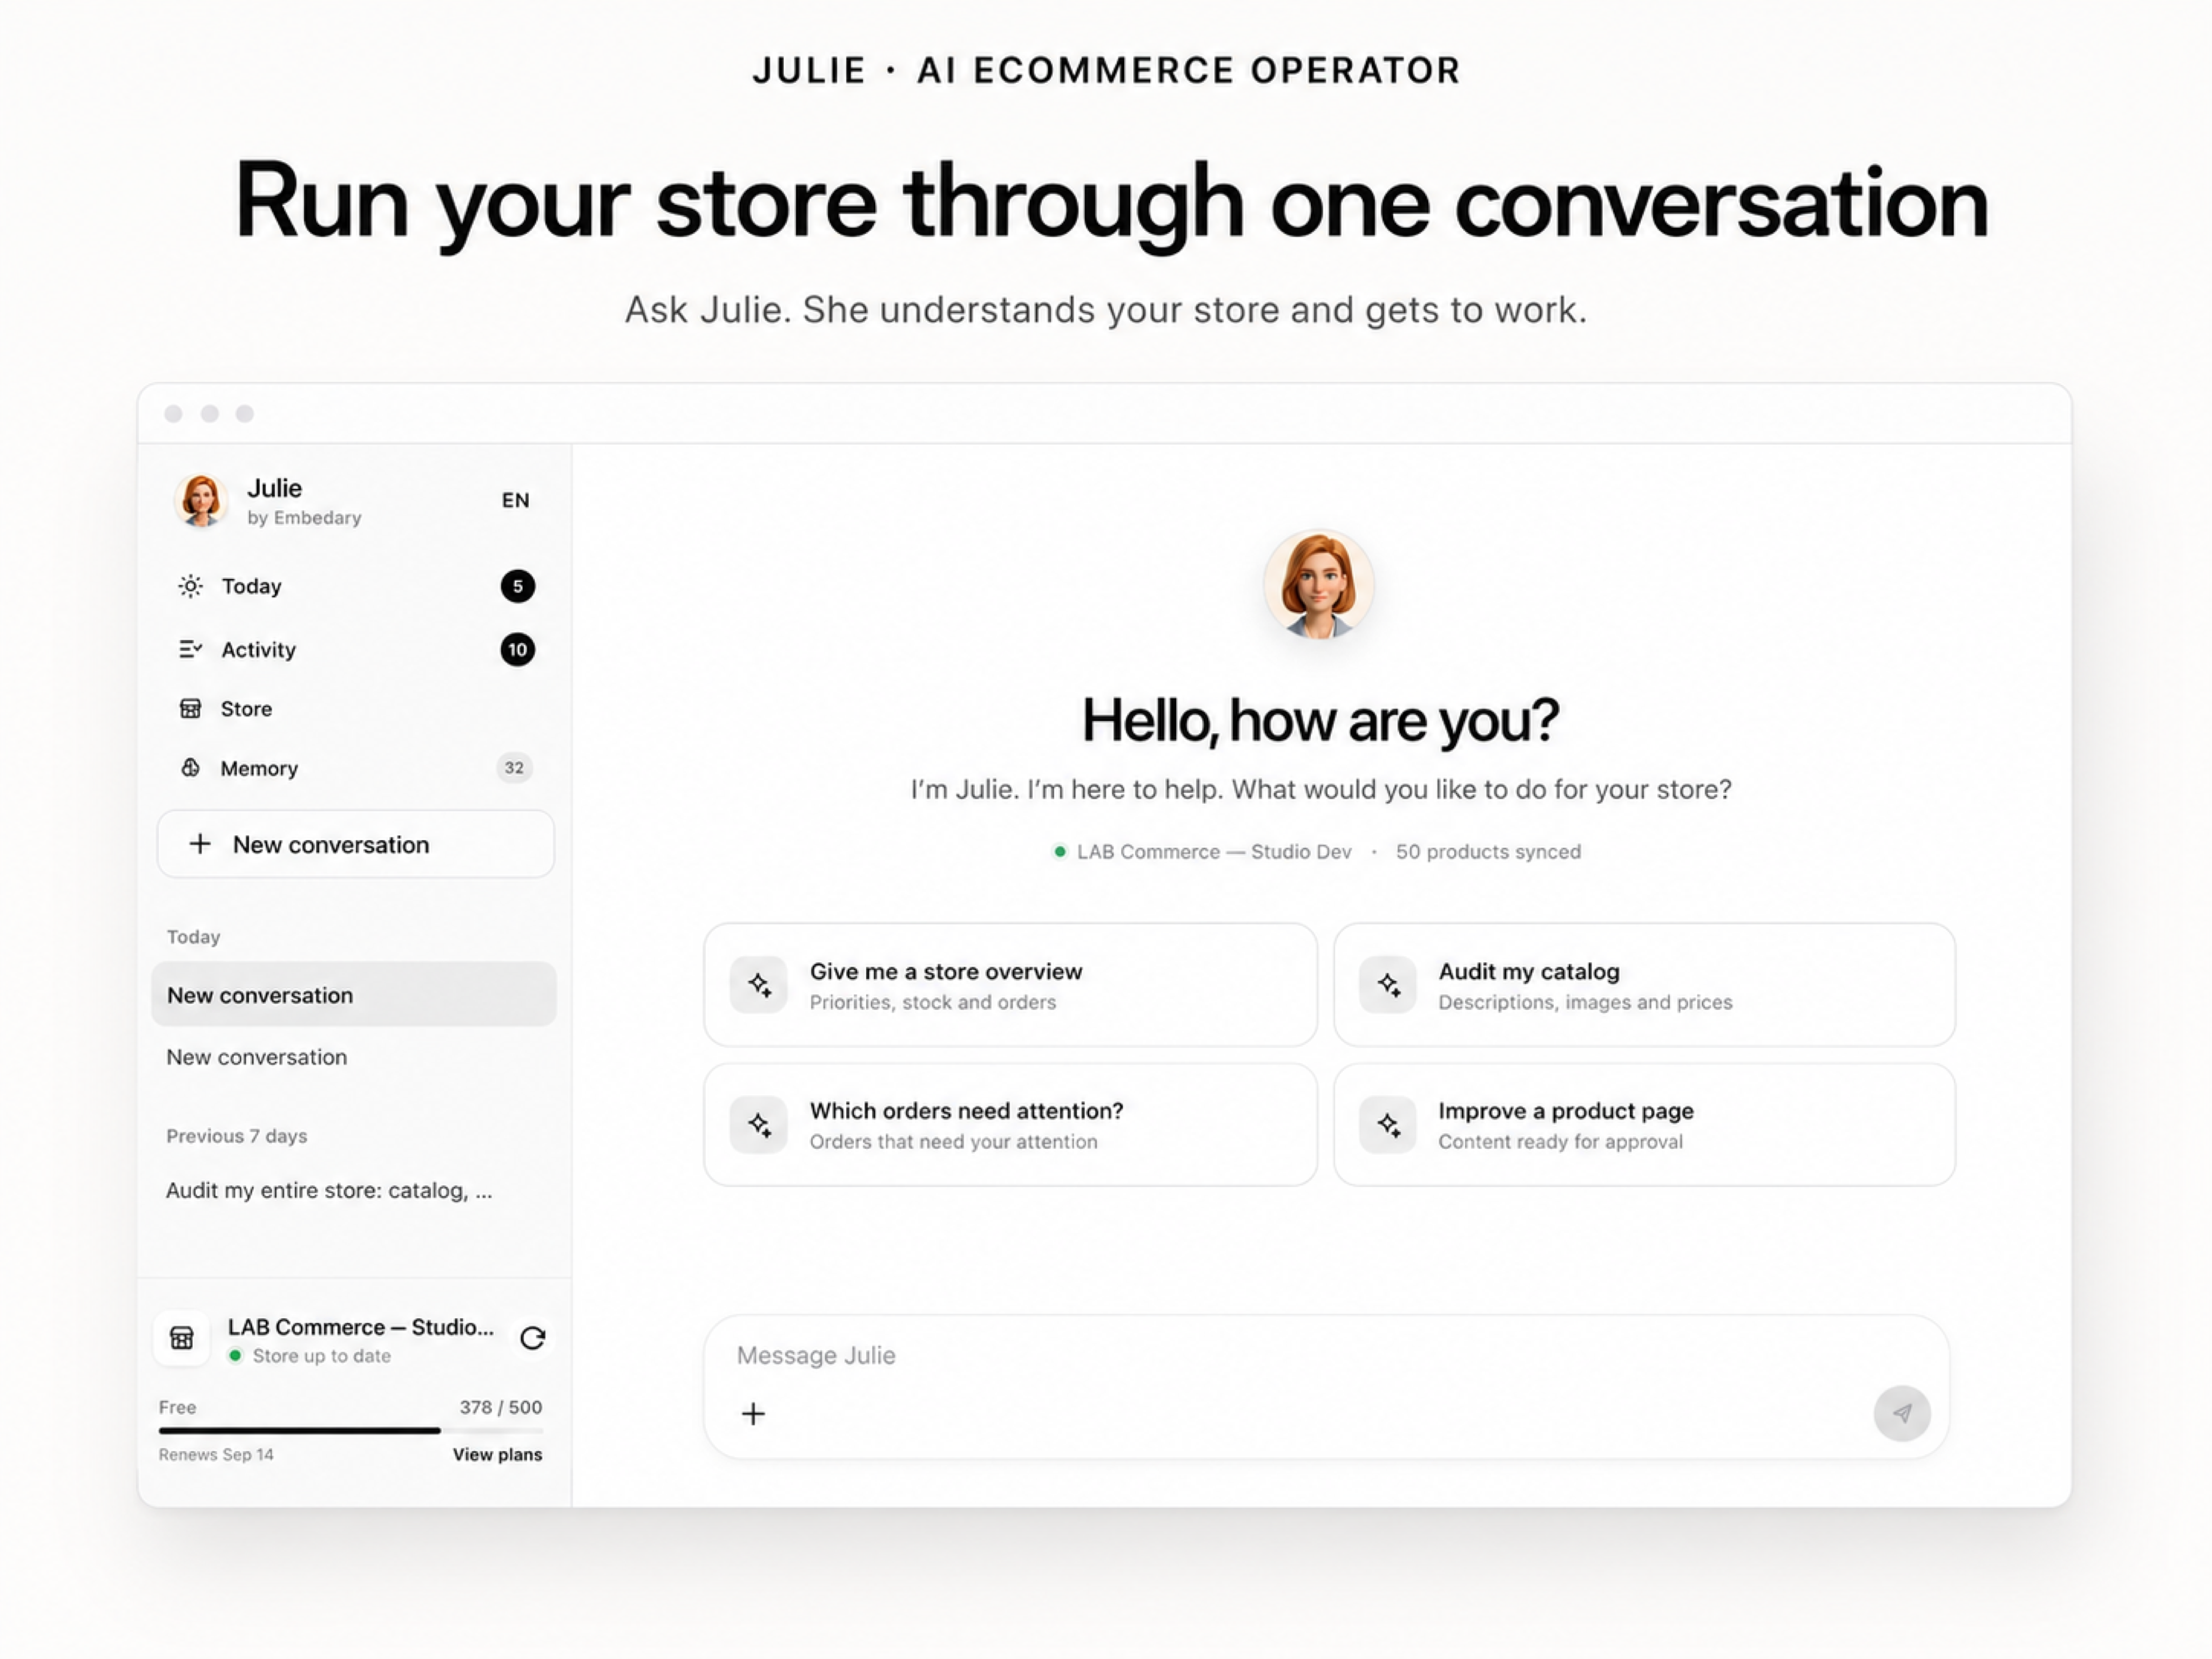Click the Today badge showing 5

[518, 586]
